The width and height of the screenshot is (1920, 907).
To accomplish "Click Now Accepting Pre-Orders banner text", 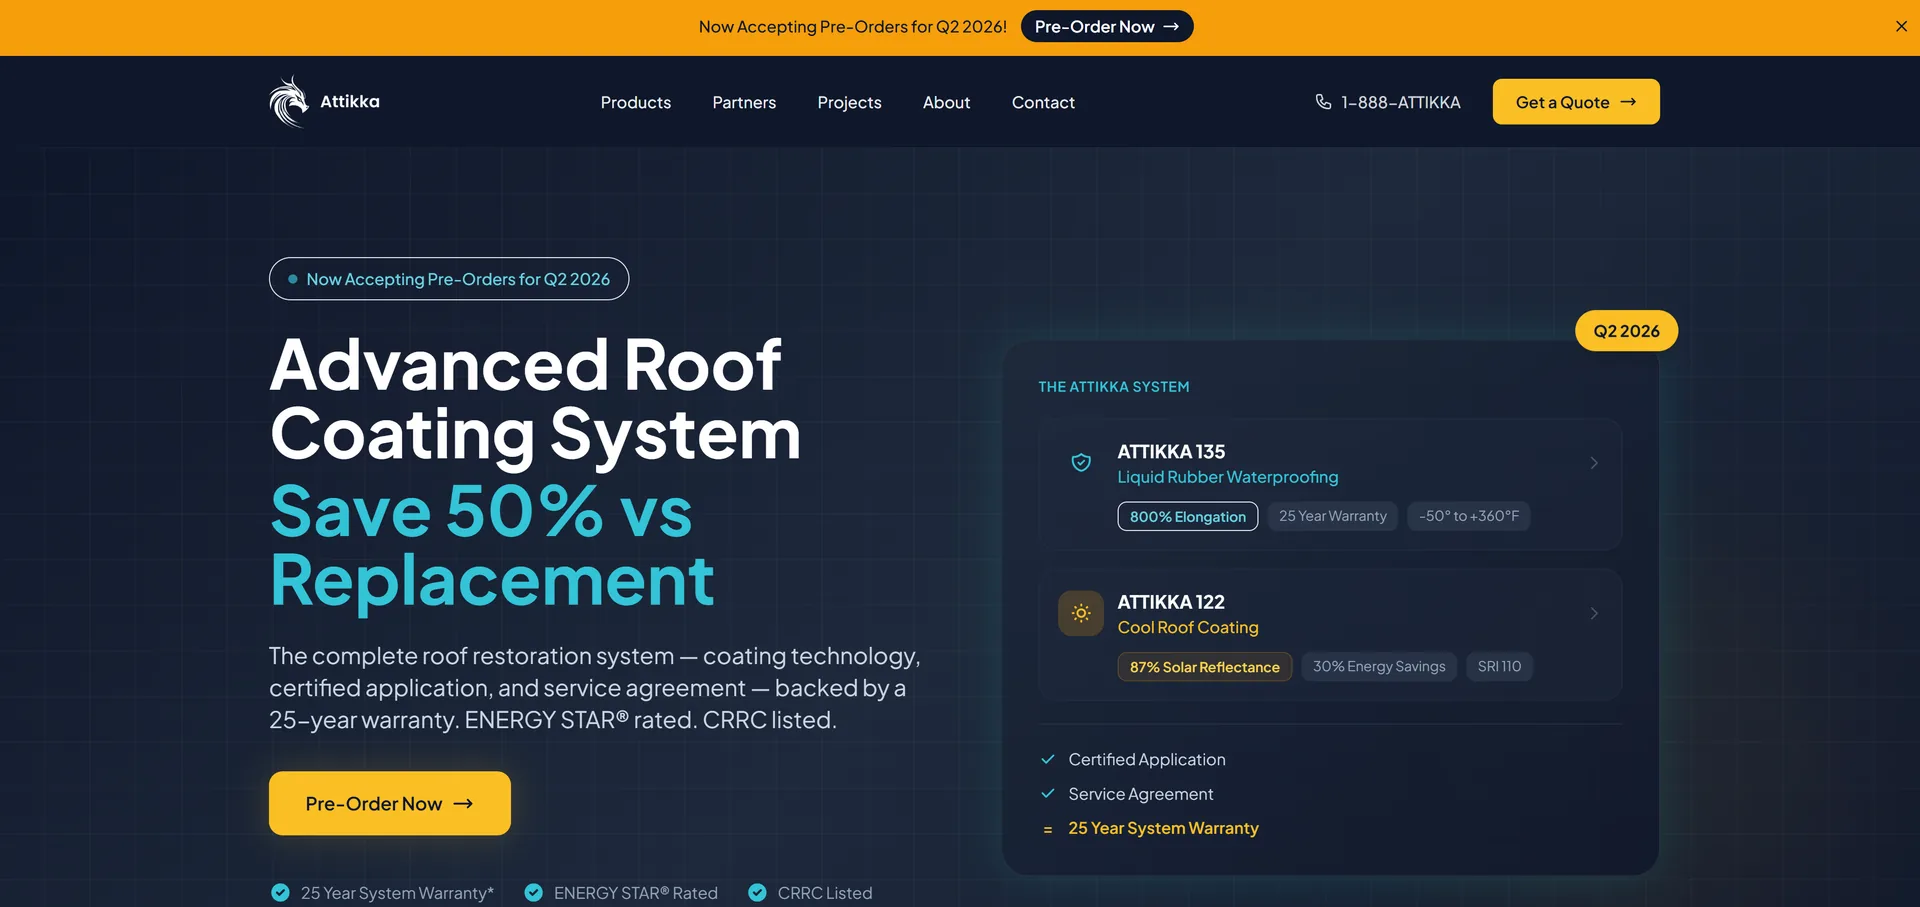I will point(853,27).
